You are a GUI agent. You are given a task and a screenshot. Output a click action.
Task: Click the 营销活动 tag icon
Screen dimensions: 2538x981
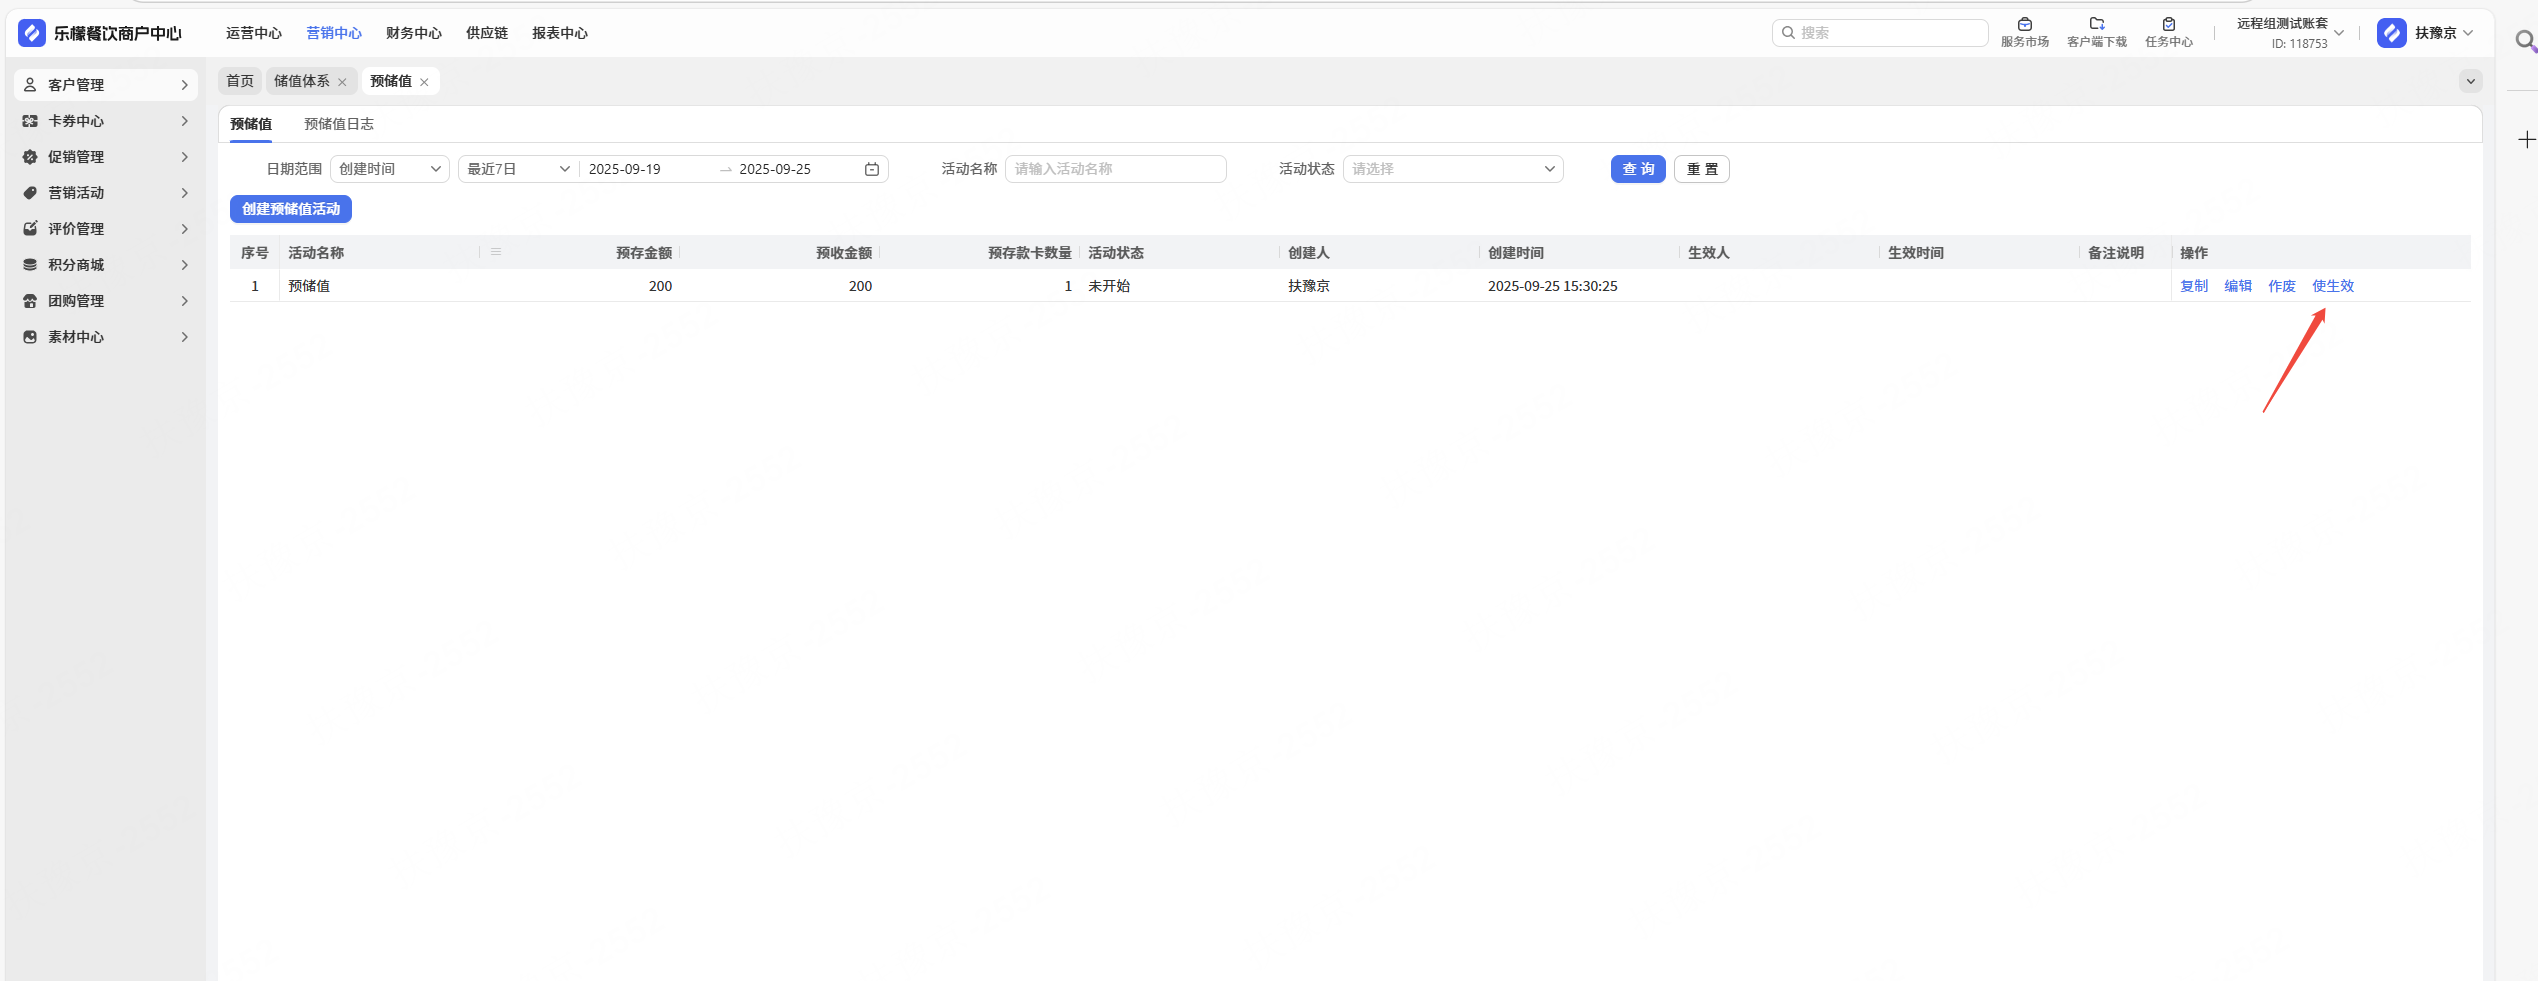click(30, 193)
